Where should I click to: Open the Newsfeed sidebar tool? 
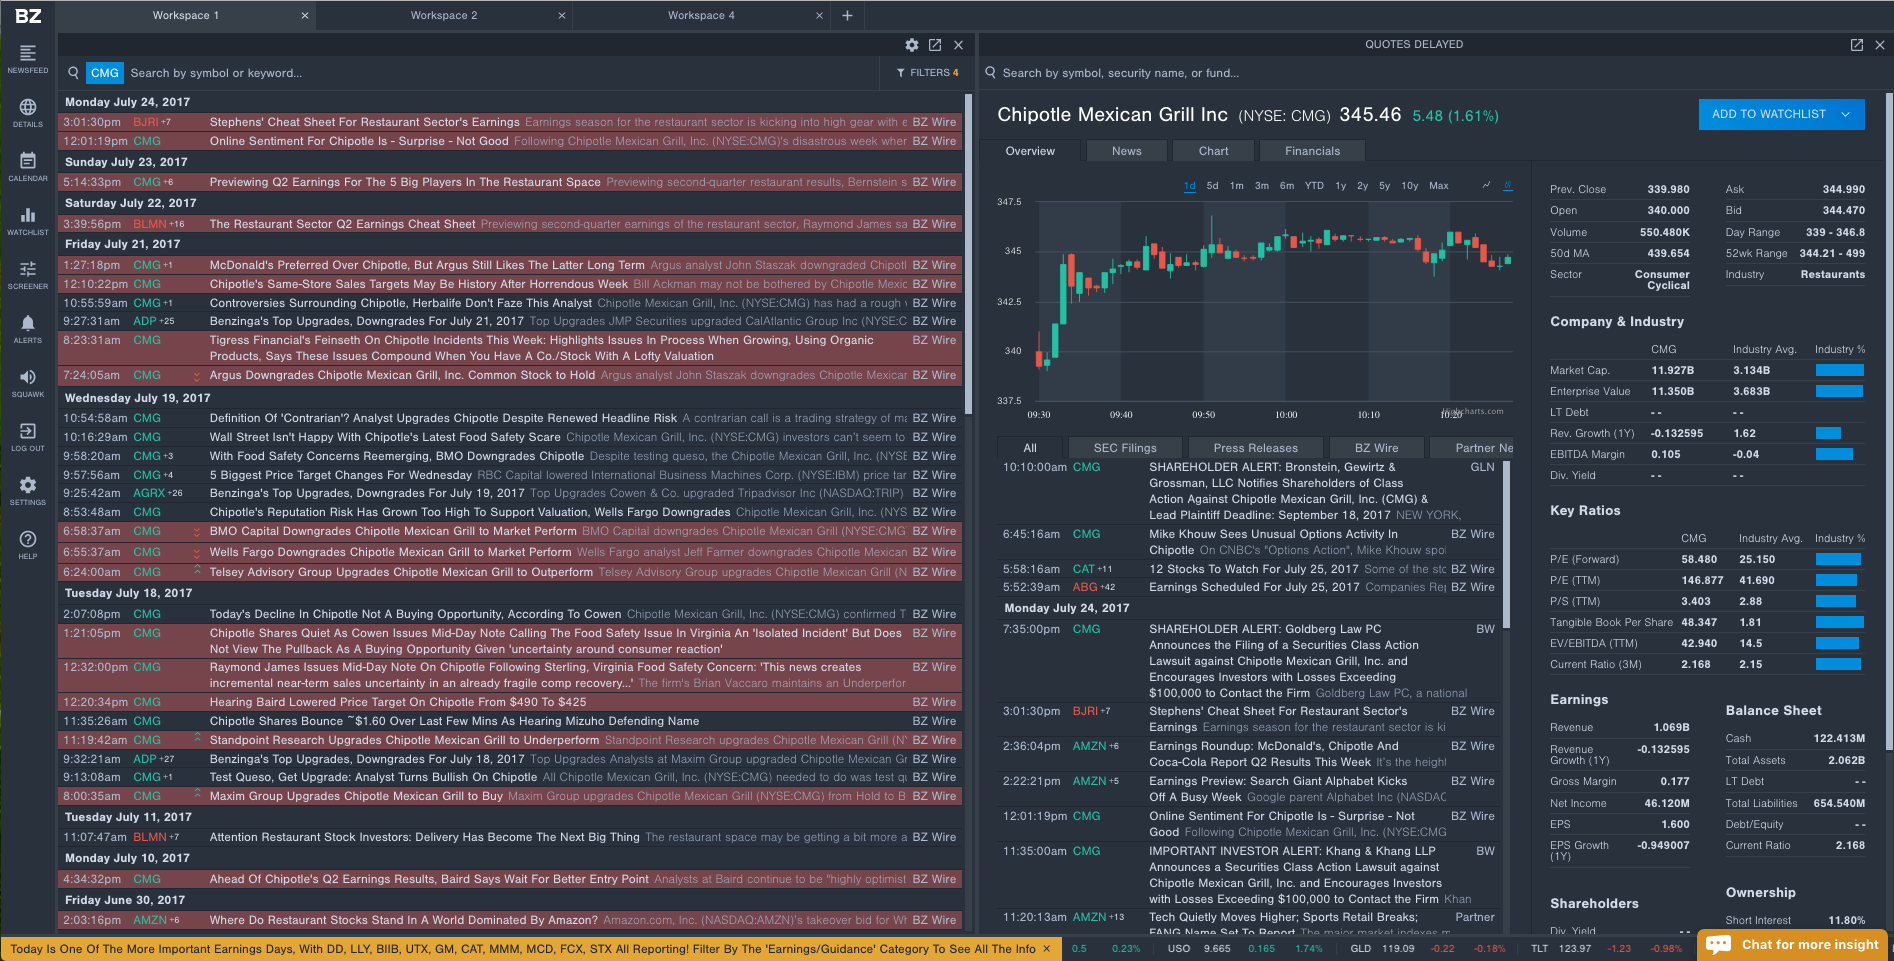coord(28,58)
